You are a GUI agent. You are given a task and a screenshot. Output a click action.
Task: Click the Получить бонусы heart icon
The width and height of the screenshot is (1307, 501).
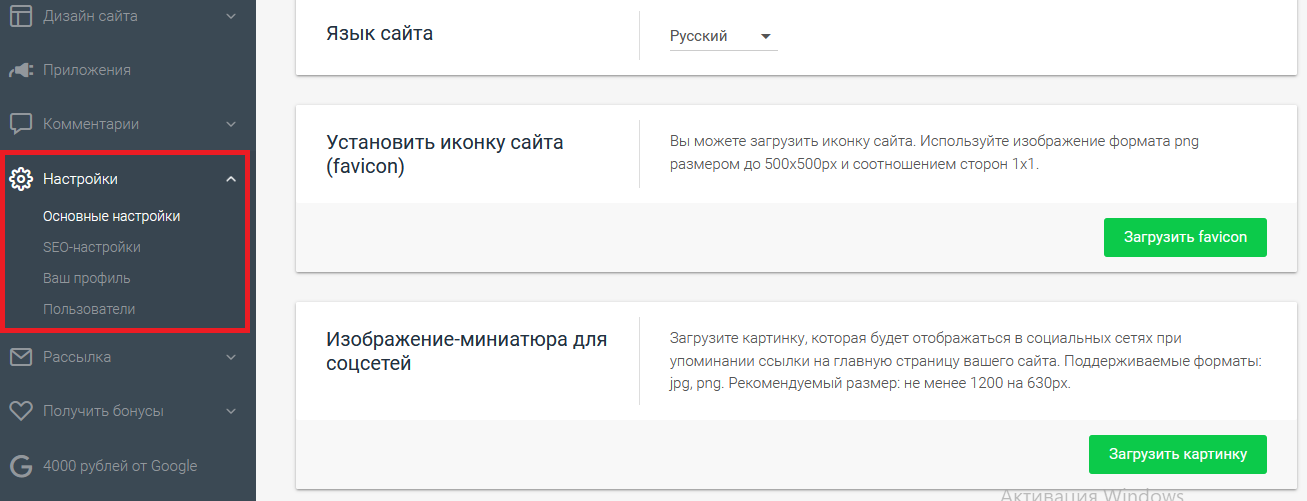[21, 411]
